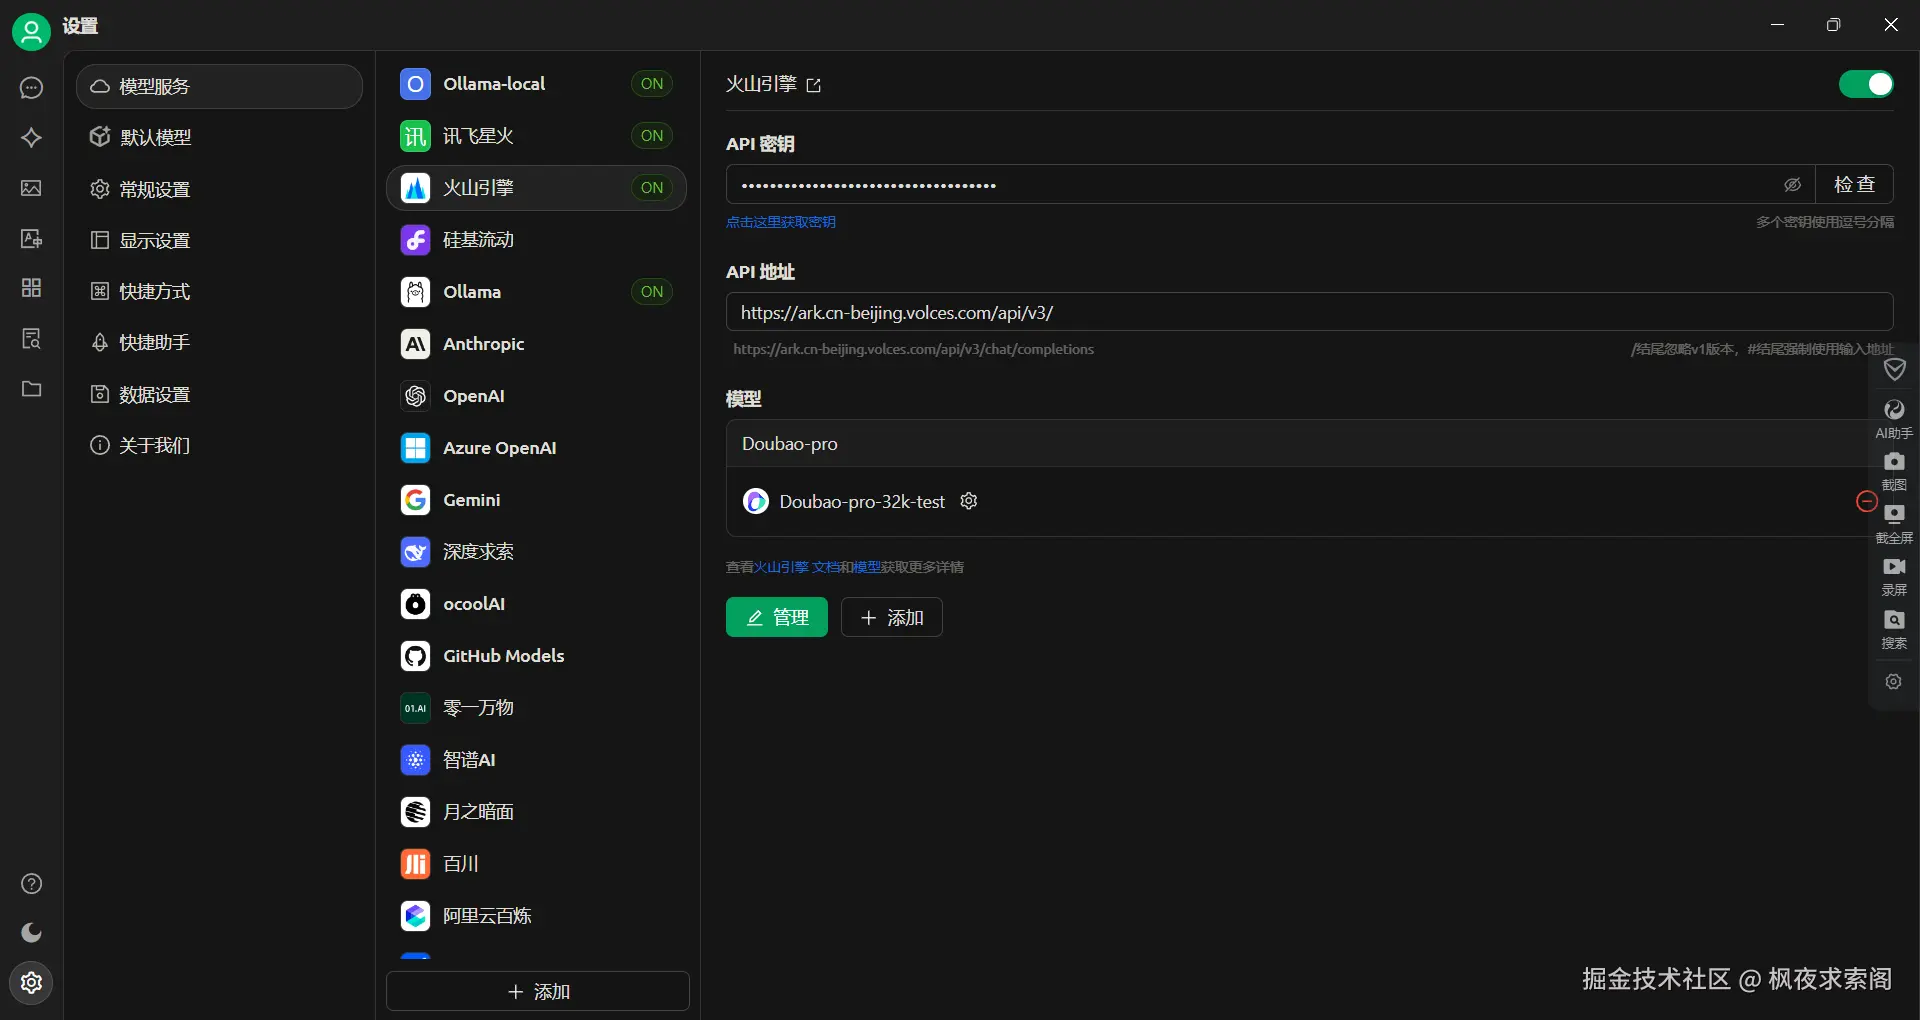Add a provider with bottom 添加 button
Viewport: 1920px width, 1020px height.
[538, 991]
